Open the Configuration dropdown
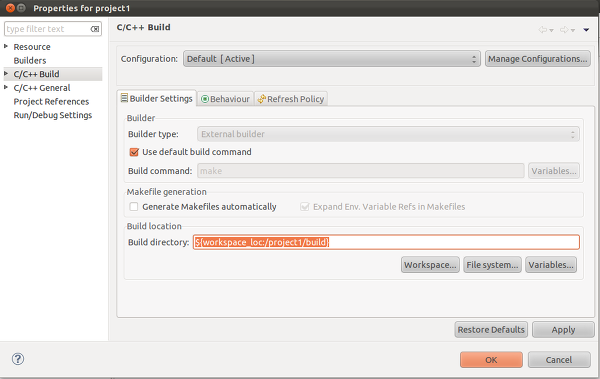This screenshot has height=379, width=600. coord(332,59)
